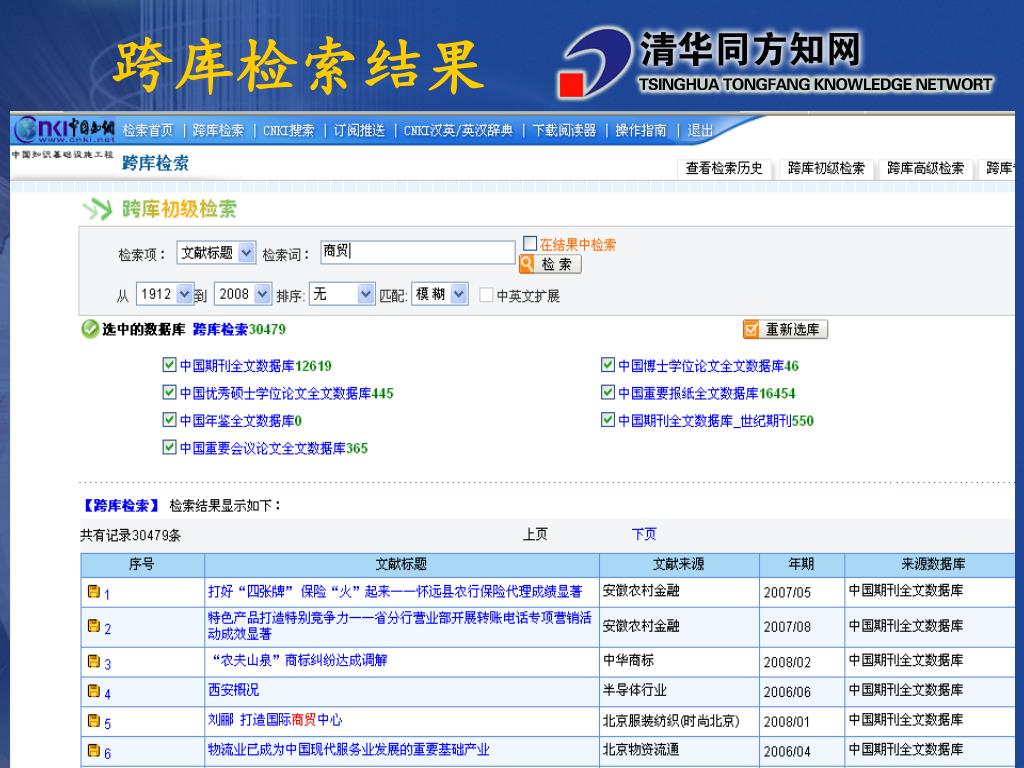Click the document icon in result row 3

(x=94, y=661)
